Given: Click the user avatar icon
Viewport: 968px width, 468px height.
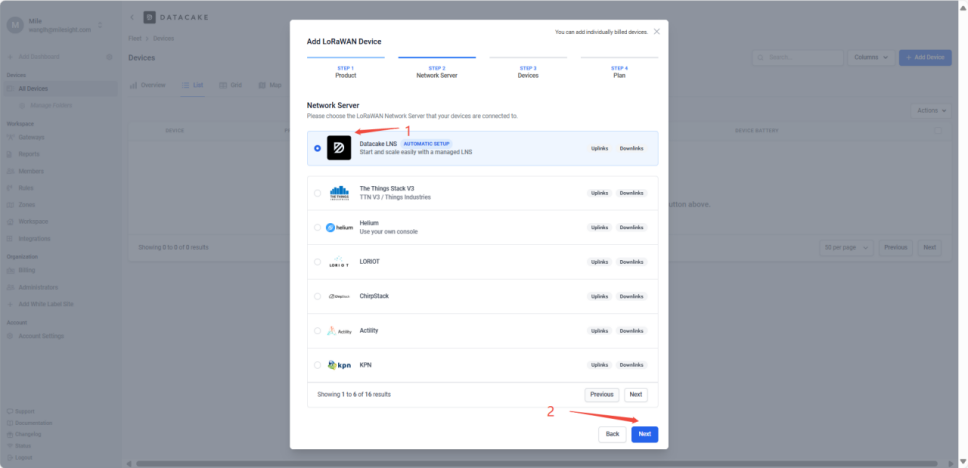Looking at the screenshot, I should (15, 25).
